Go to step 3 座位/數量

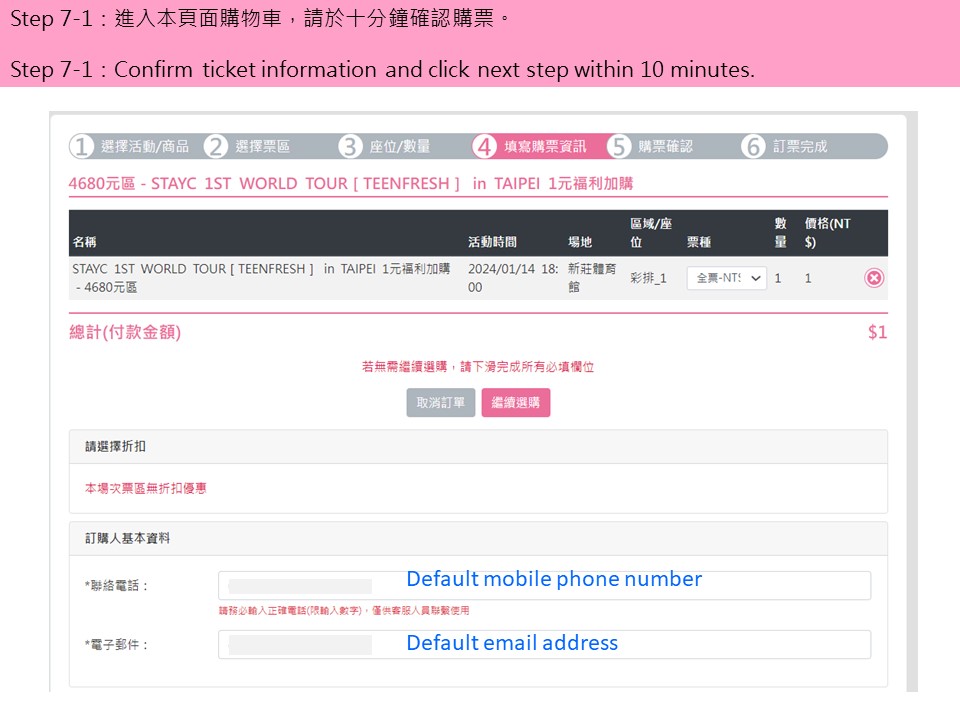pyautogui.click(x=385, y=146)
